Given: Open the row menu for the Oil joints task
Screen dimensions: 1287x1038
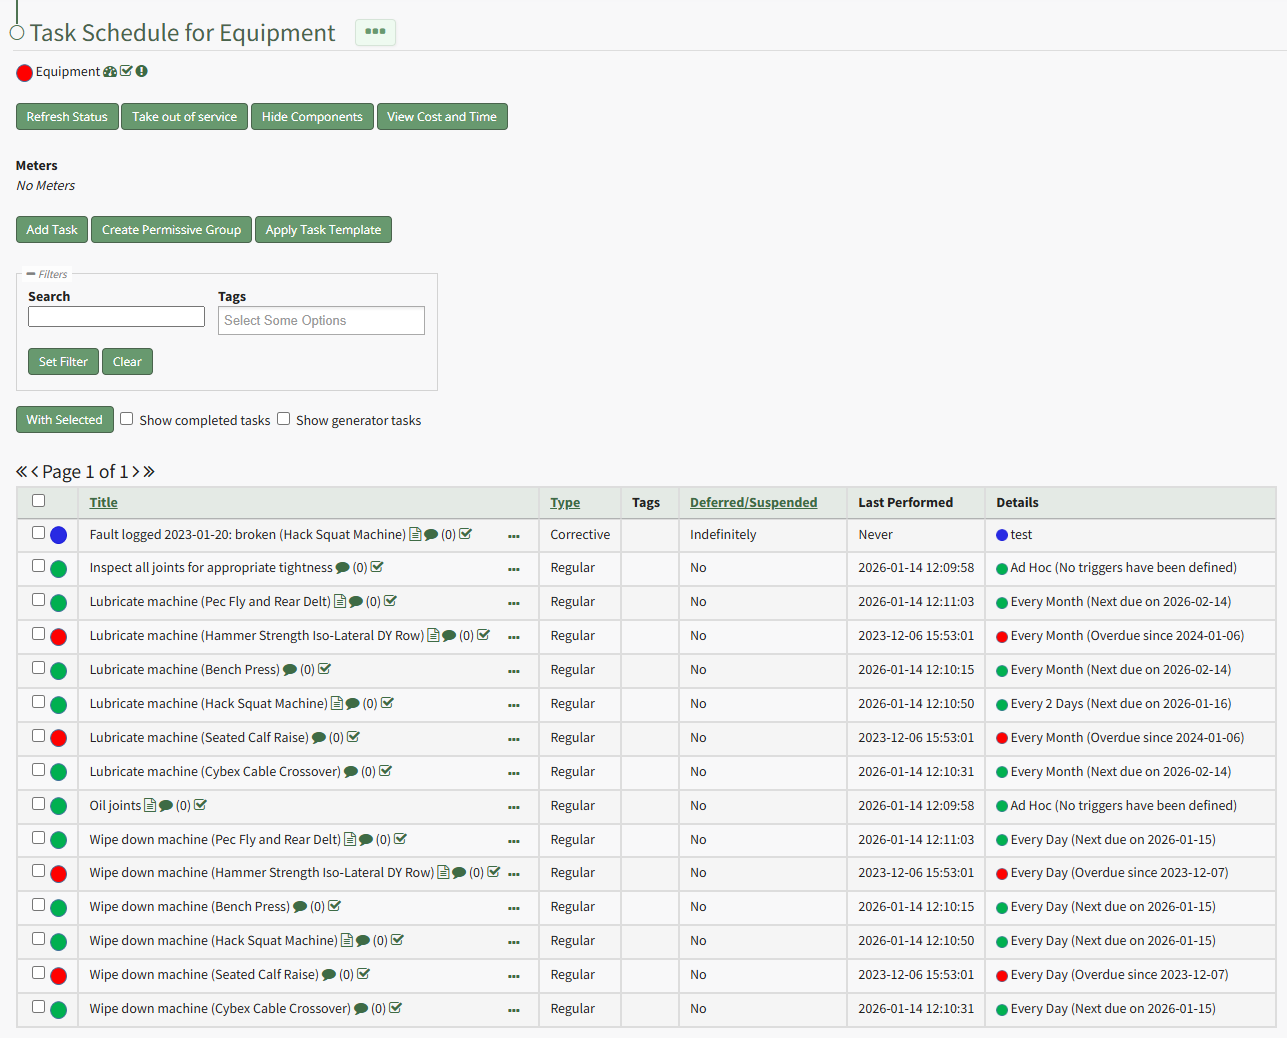Looking at the screenshot, I should [514, 807].
